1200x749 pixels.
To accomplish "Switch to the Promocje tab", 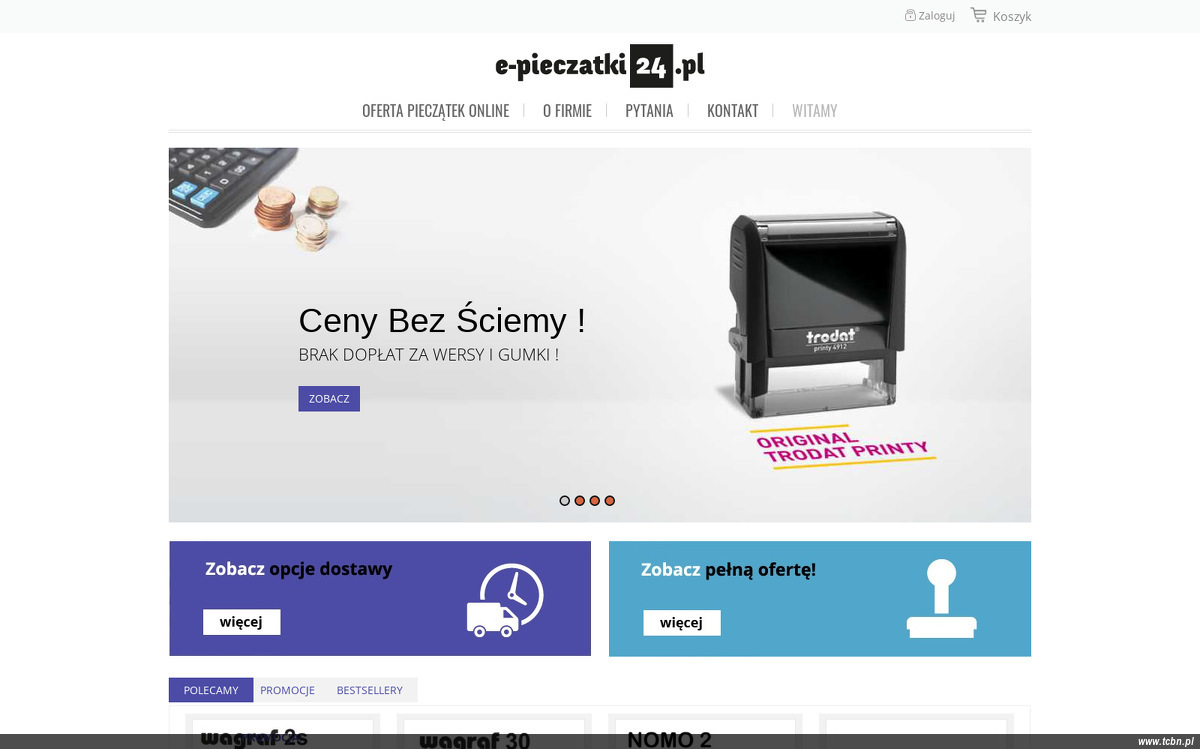I will [288, 690].
